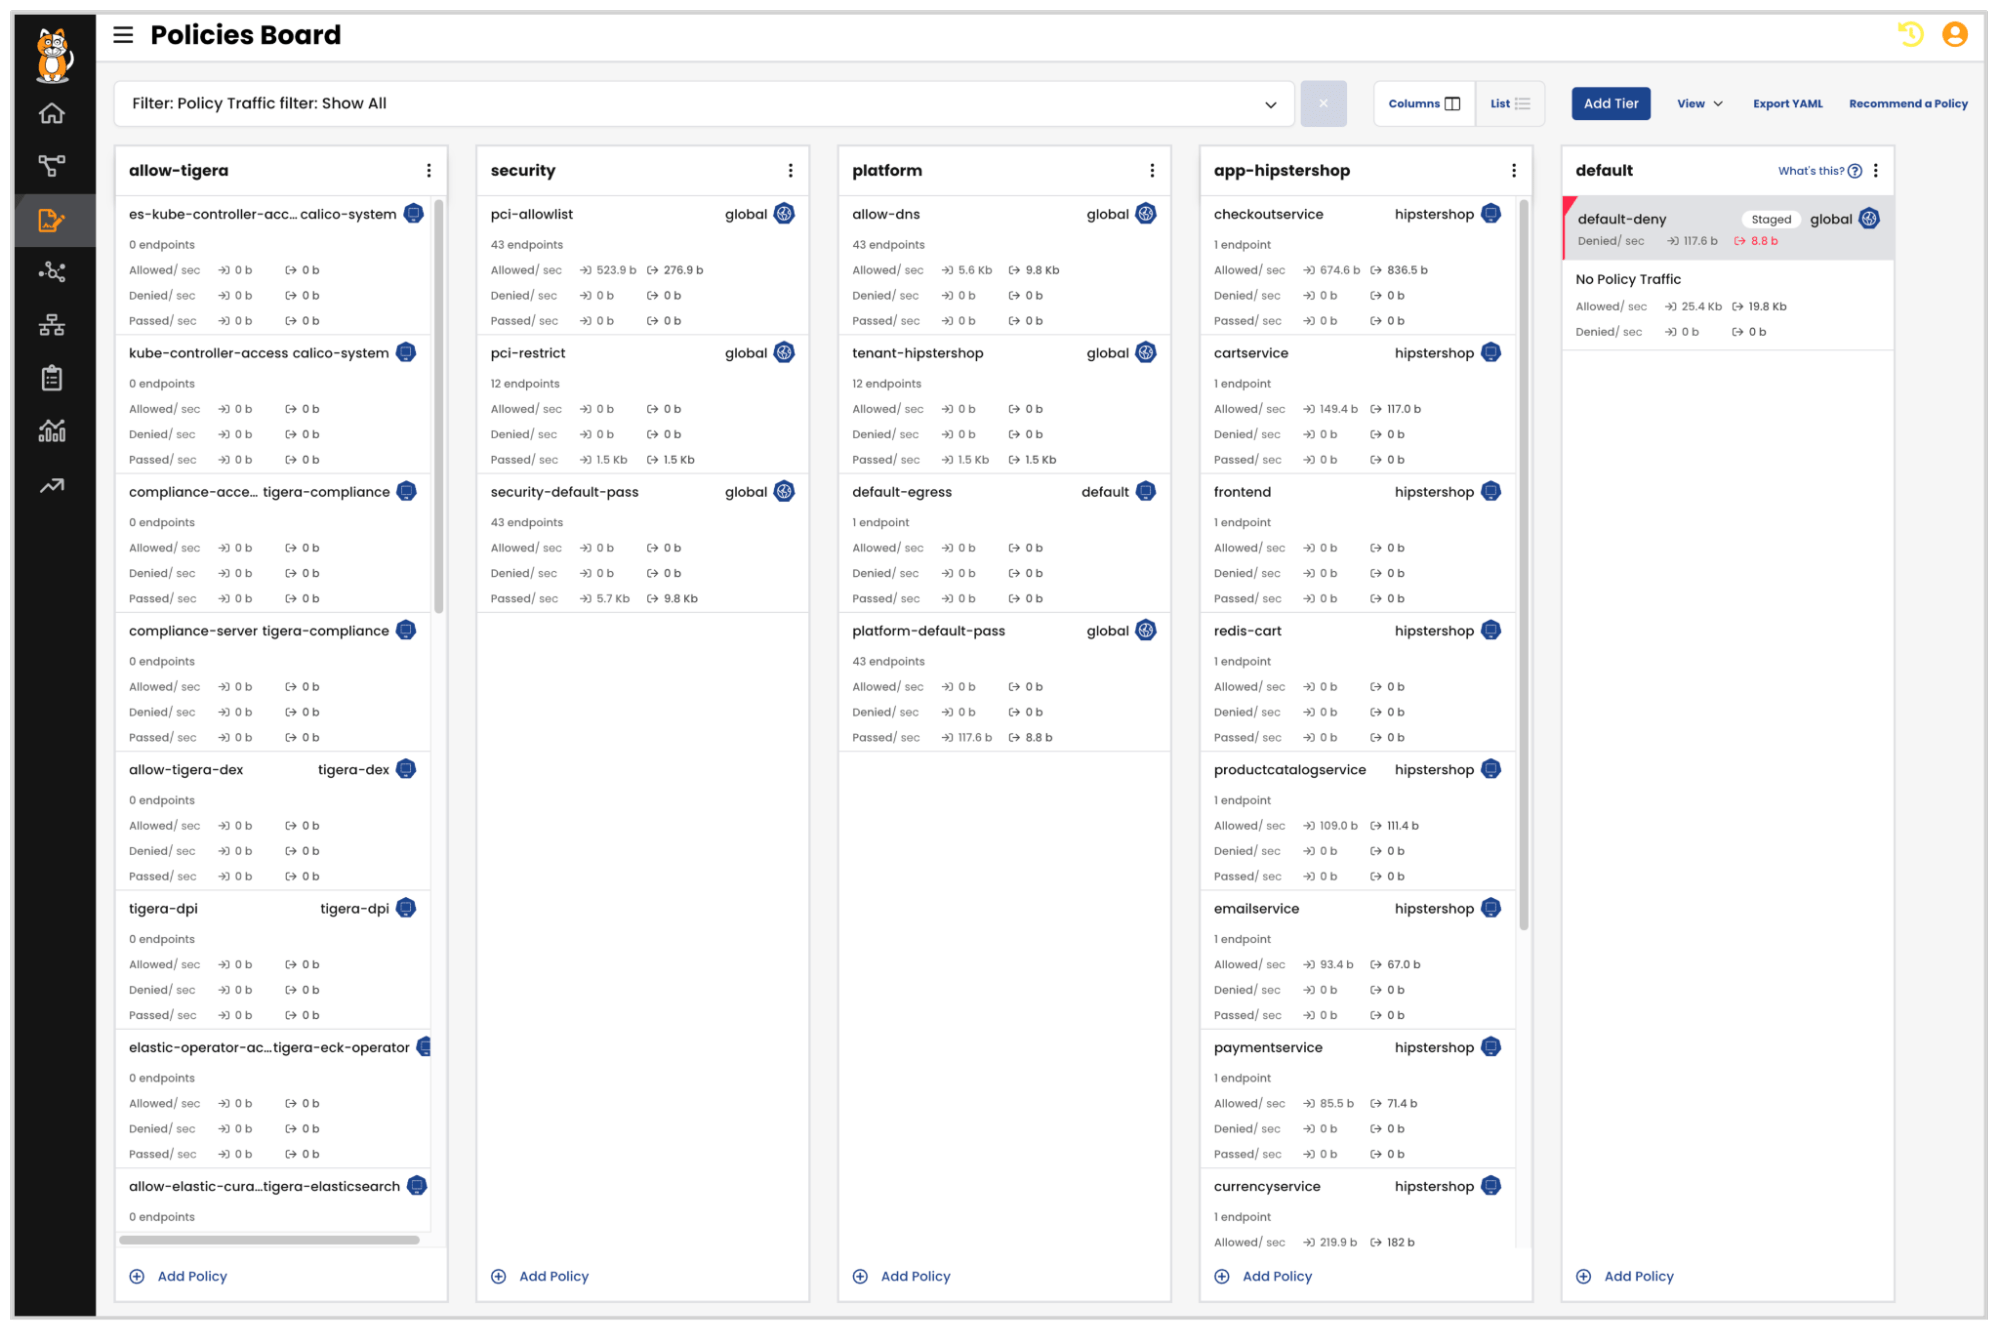Click the global icon on pci-allowlist

coord(785,214)
